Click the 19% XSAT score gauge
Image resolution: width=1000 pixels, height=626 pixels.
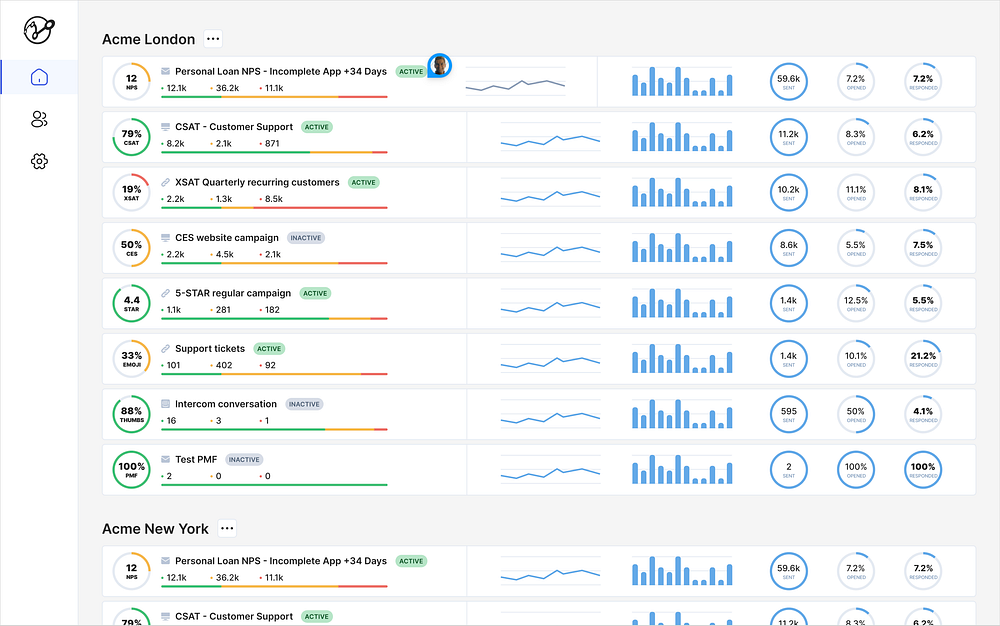tap(131, 193)
